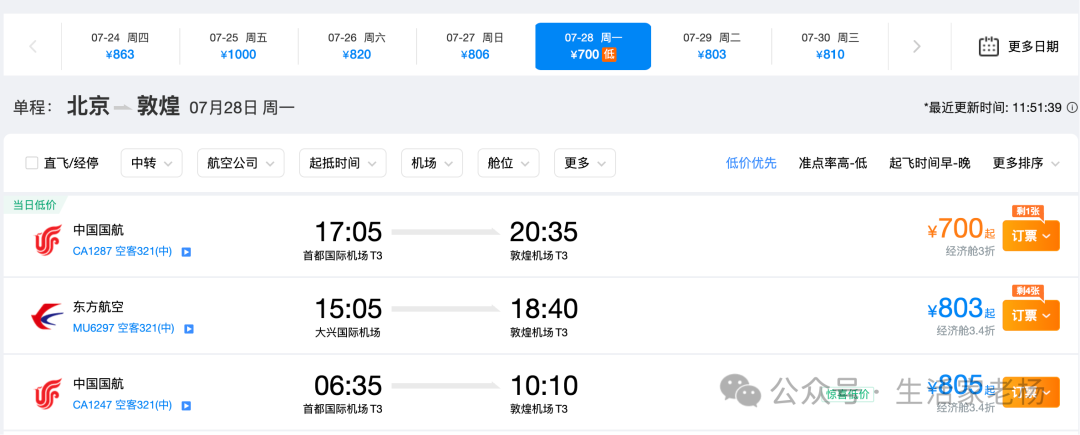Open flight link CA1247 空客321(中)
Viewport: 1080px width, 435px height.
pos(123,405)
